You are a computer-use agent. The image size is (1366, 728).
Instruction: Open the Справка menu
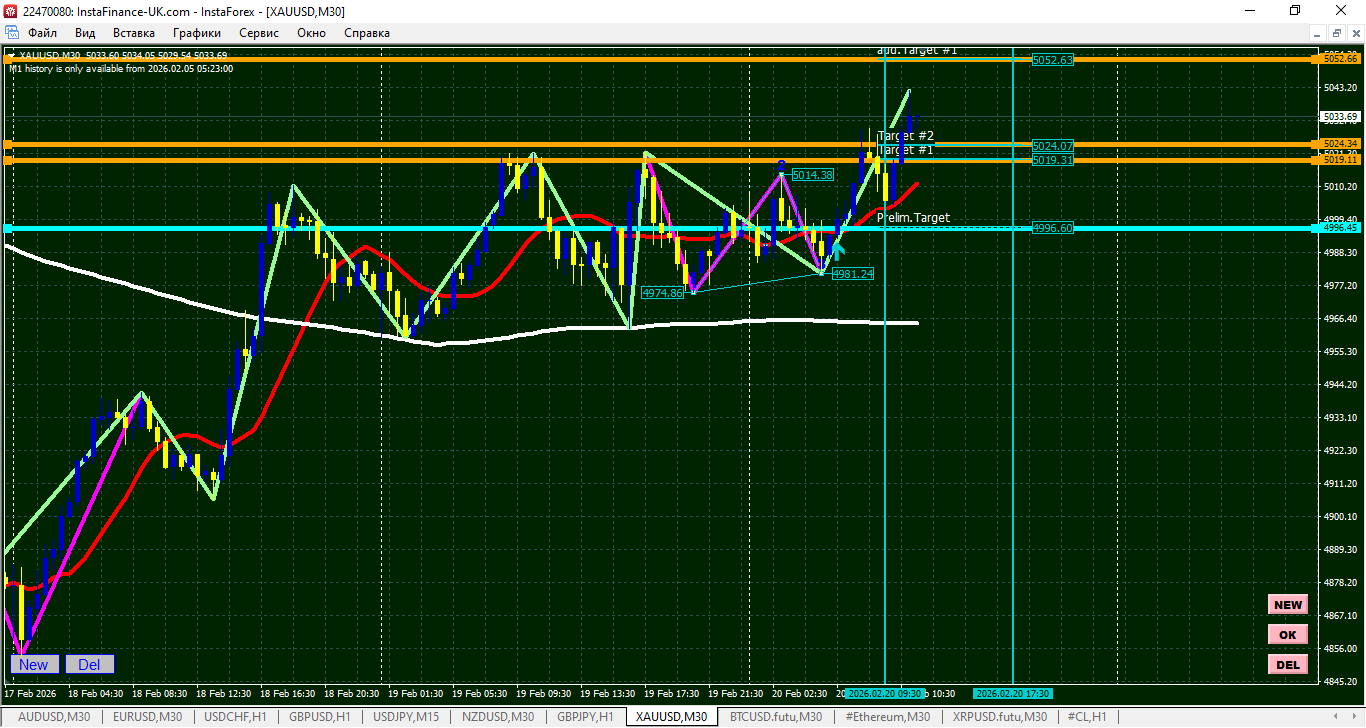[x=367, y=33]
